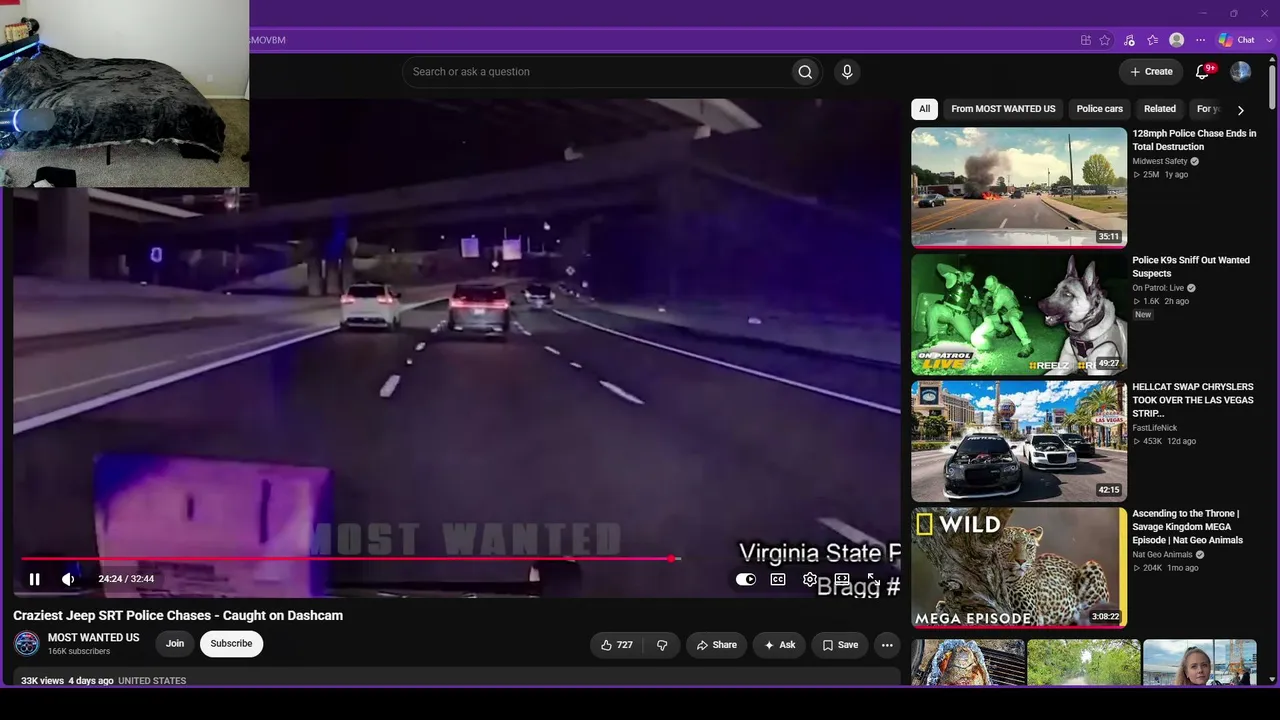The height and width of the screenshot is (720, 1280).
Task: Mute the video volume speaker icon
Action: click(68, 579)
